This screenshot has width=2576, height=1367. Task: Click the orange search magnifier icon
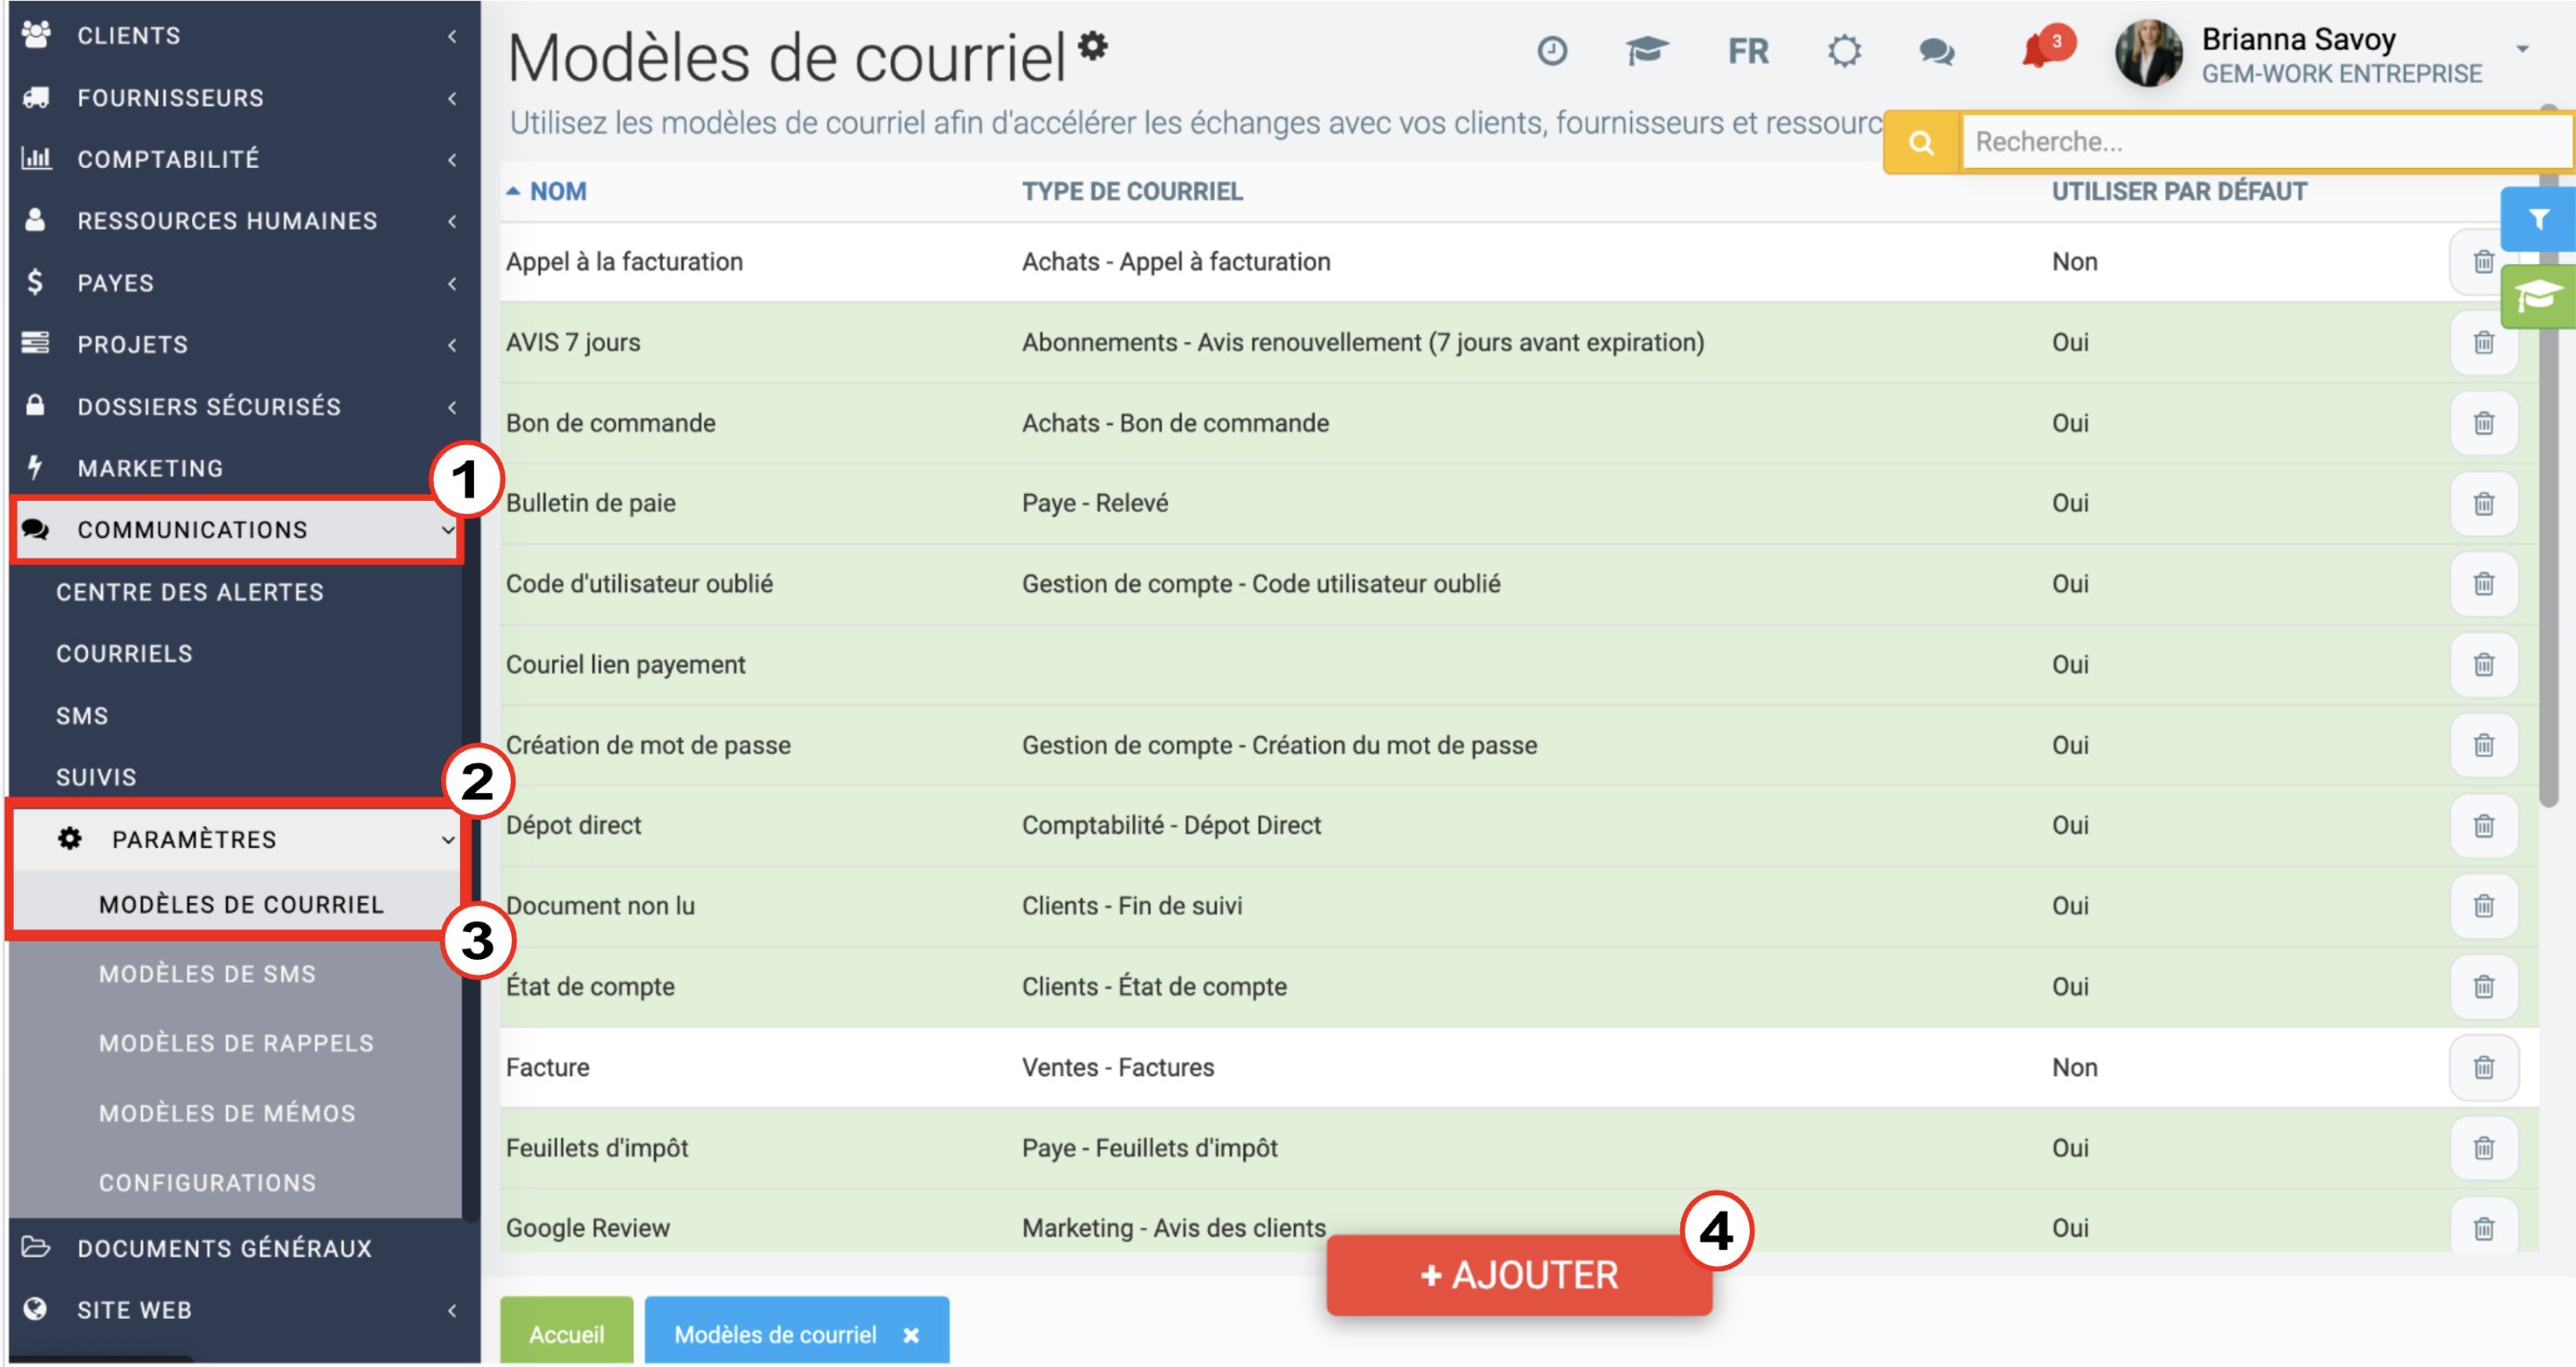click(1920, 142)
